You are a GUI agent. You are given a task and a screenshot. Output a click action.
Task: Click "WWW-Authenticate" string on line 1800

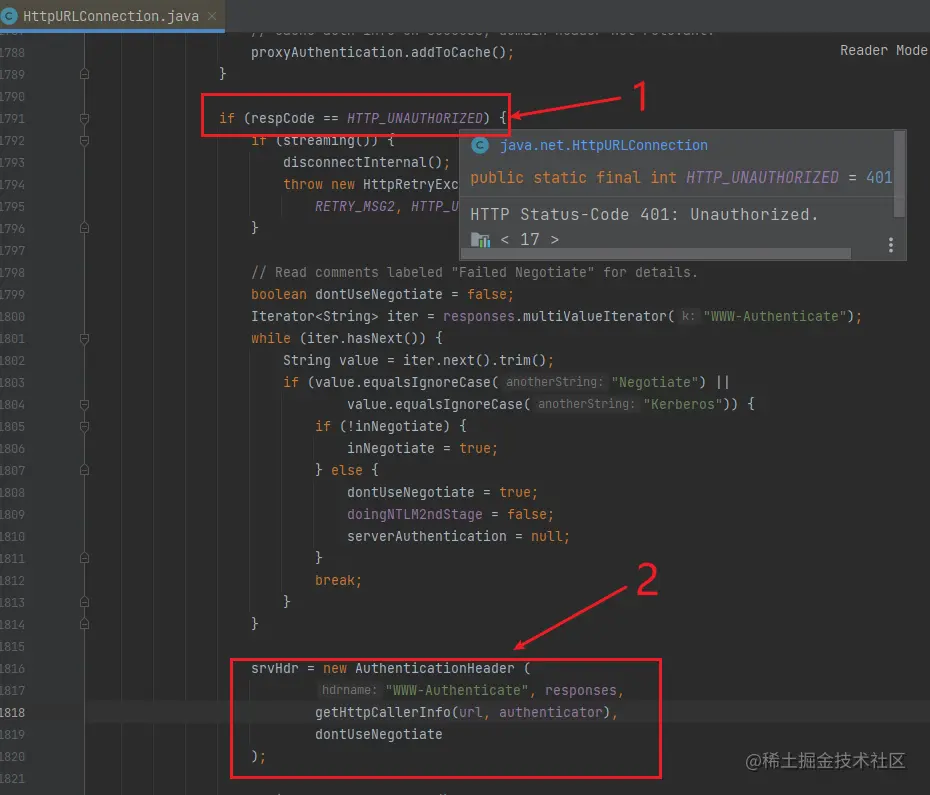775,316
